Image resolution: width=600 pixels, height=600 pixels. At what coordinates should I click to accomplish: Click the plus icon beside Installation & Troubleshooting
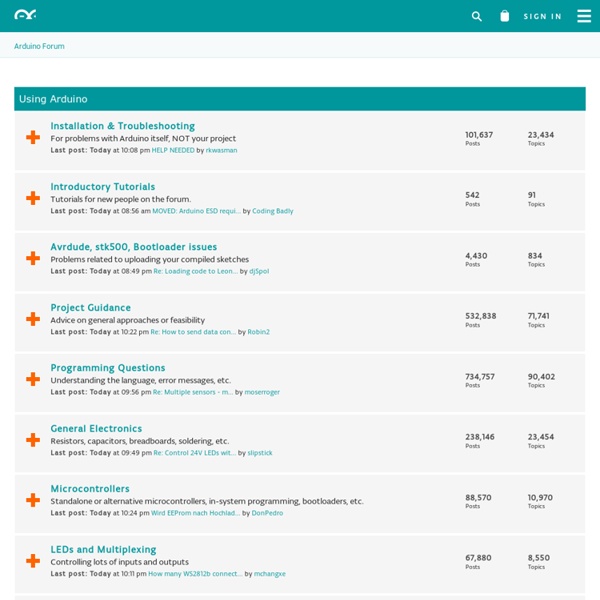[33, 137]
